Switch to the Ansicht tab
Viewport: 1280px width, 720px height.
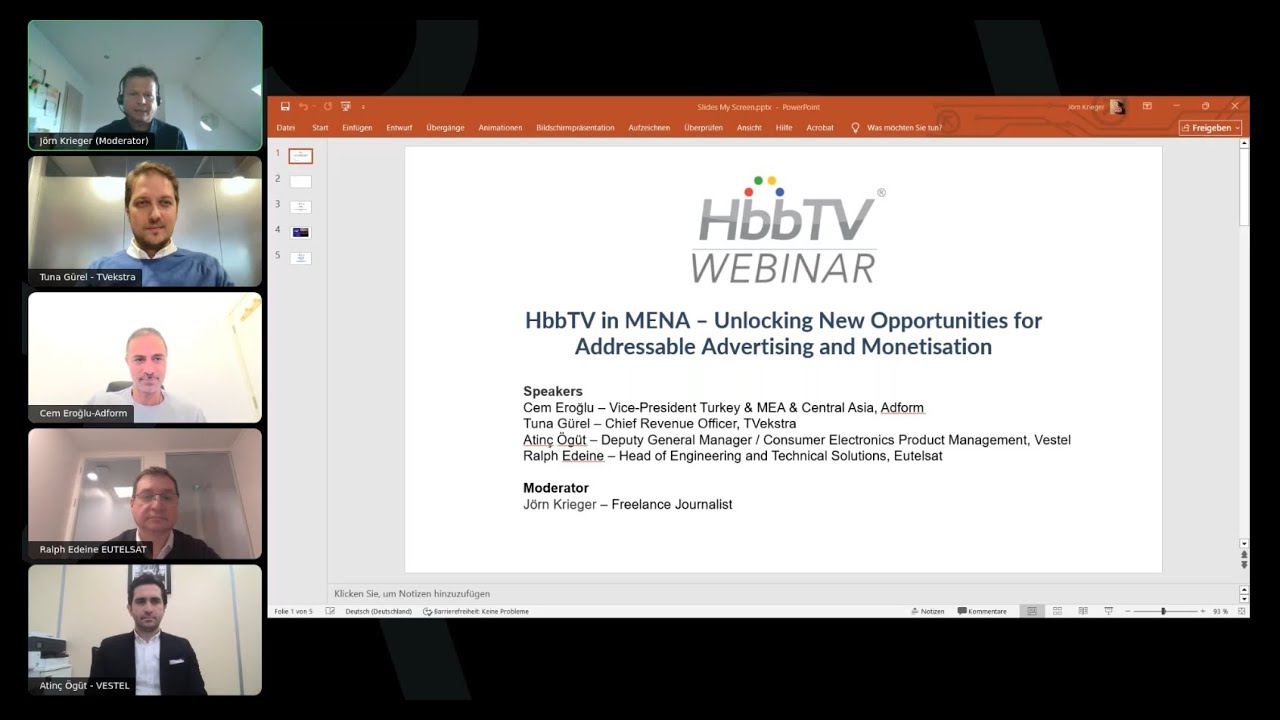749,128
